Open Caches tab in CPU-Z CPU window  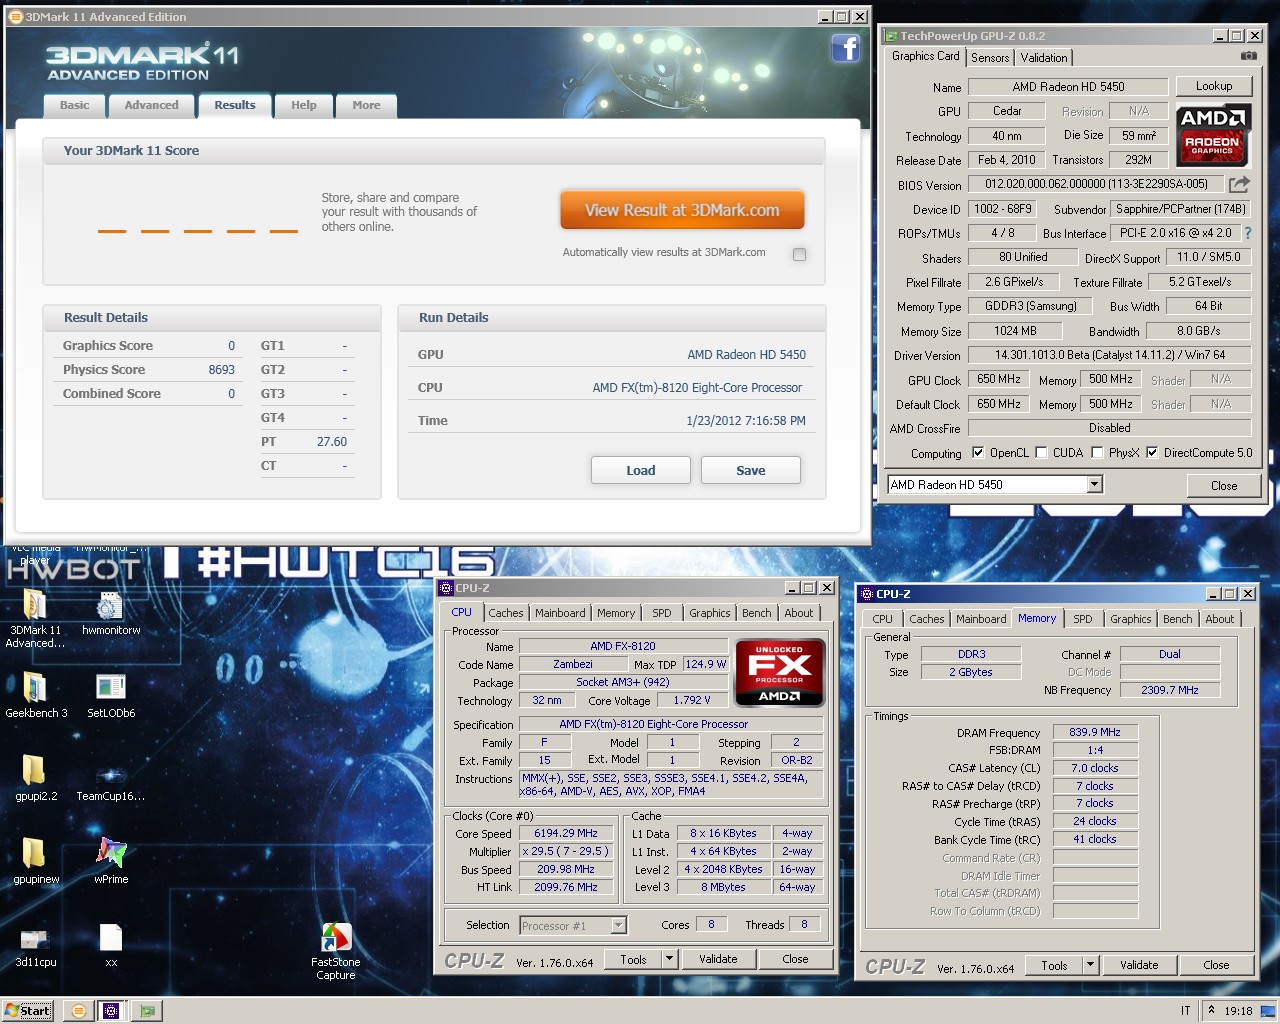506,613
